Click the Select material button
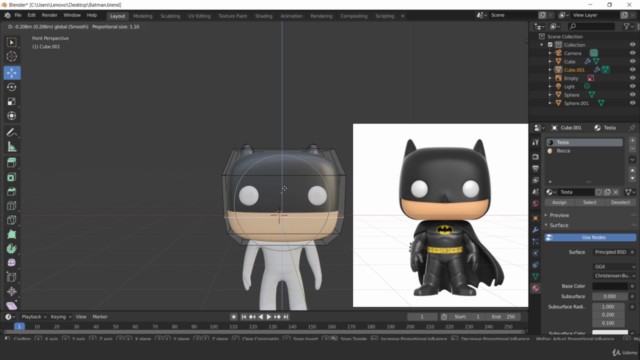This screenshot has height=360, width=640. (x=590, y=202)
